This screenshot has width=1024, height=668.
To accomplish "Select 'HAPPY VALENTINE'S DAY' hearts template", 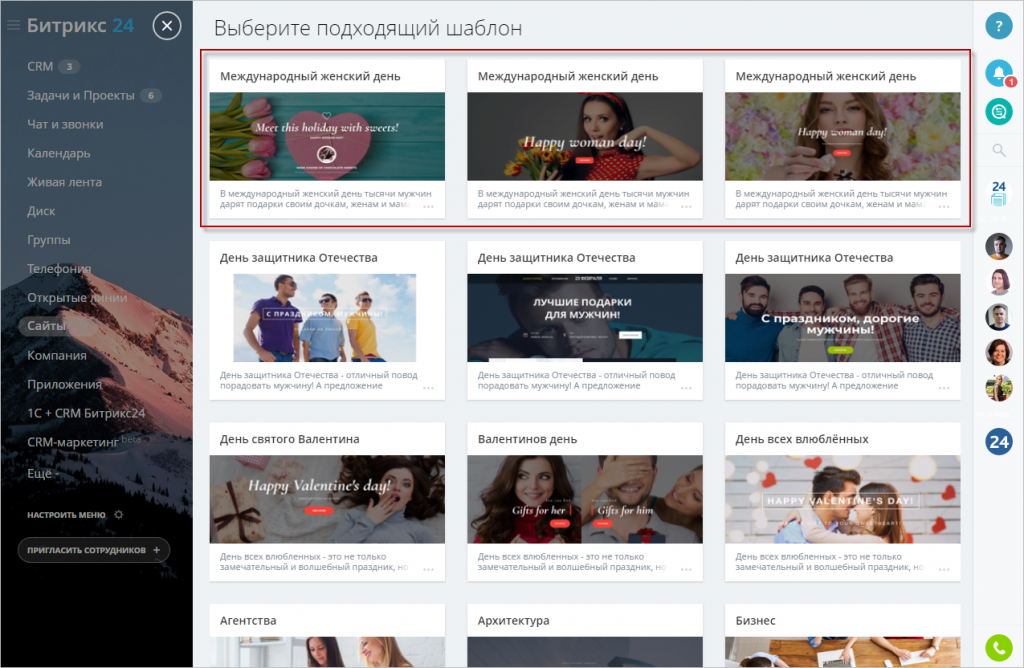I will 842,500.
